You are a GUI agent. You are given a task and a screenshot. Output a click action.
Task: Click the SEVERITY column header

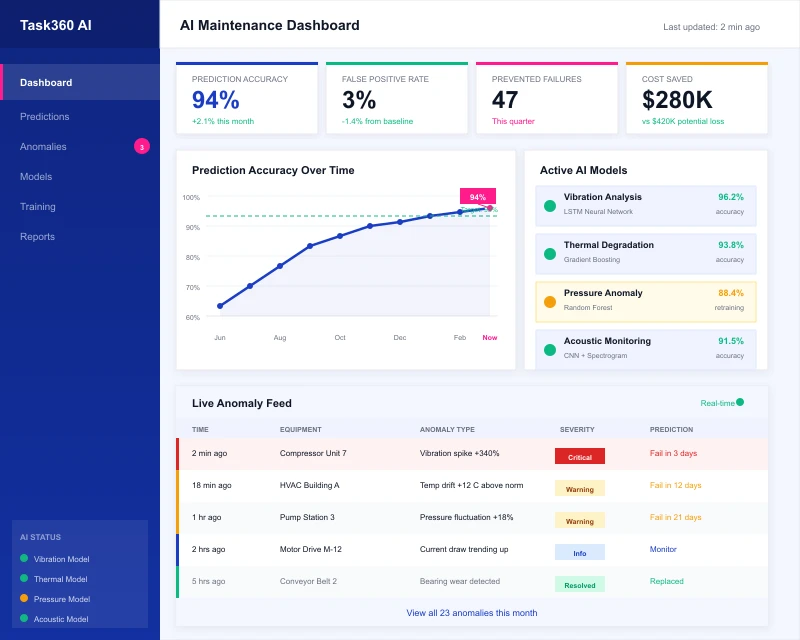577,429
